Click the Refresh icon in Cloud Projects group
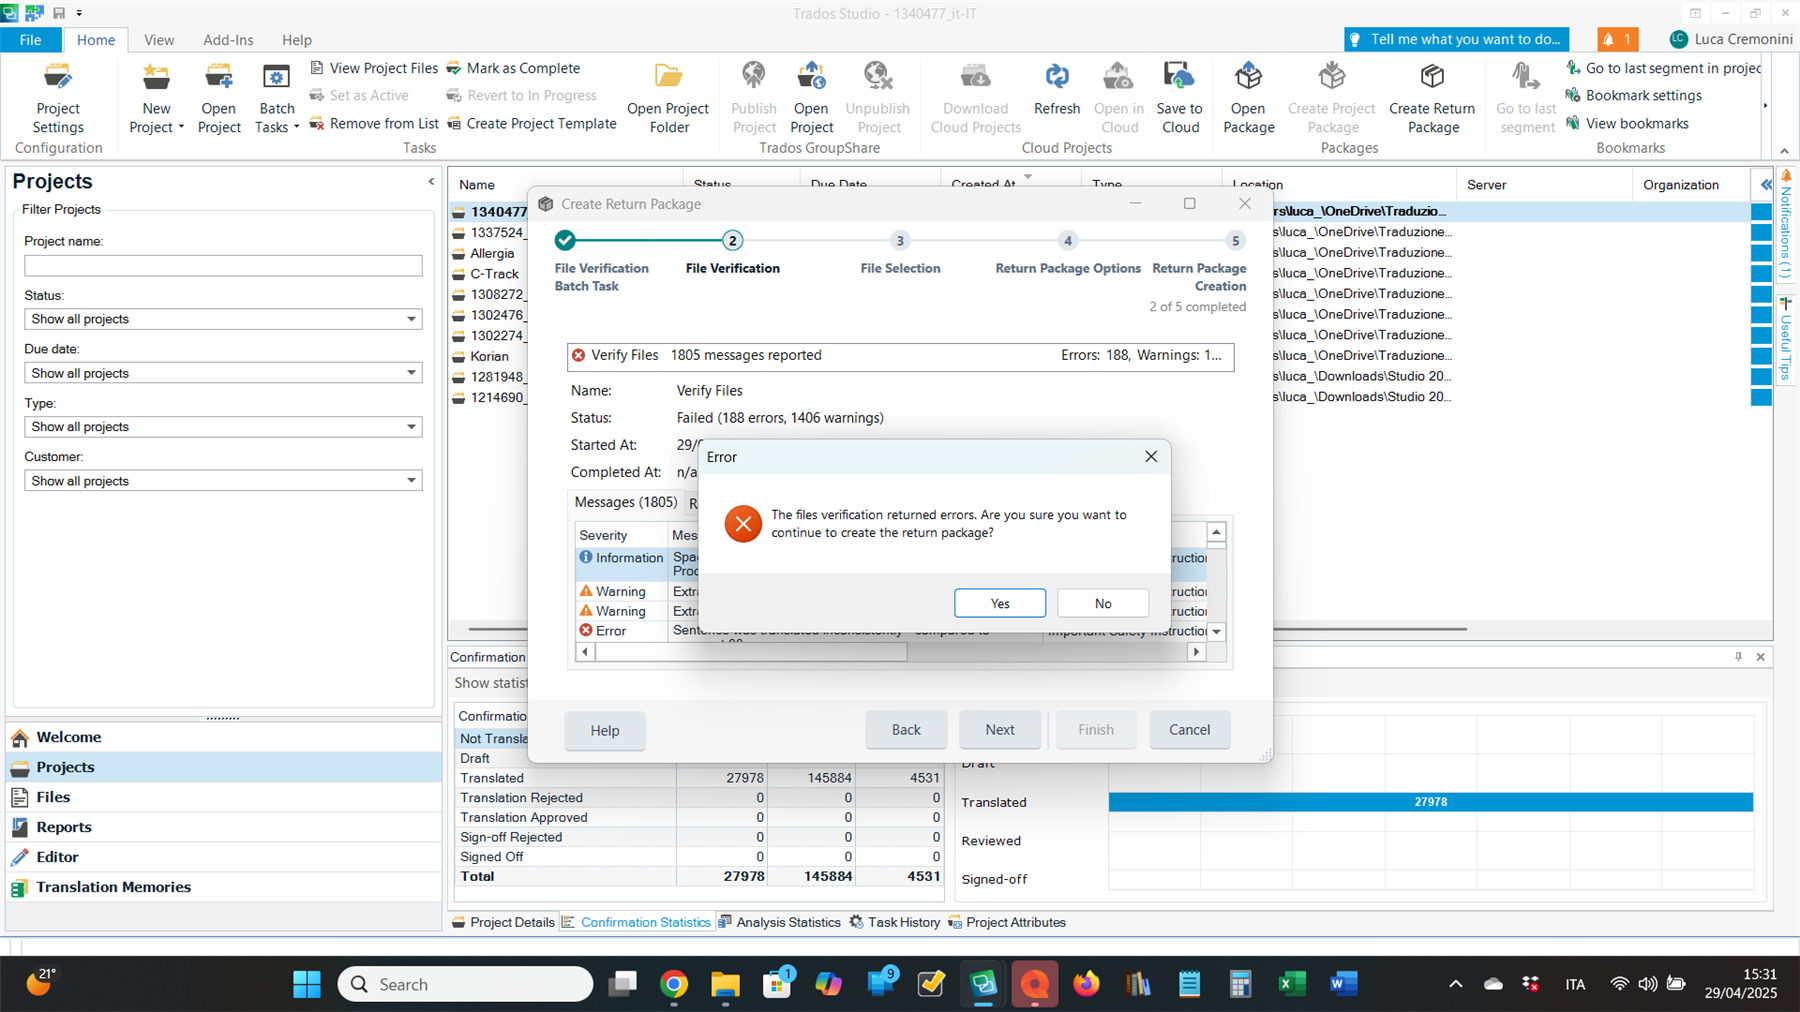The image size is (1800, 1012). point(1056,95)
